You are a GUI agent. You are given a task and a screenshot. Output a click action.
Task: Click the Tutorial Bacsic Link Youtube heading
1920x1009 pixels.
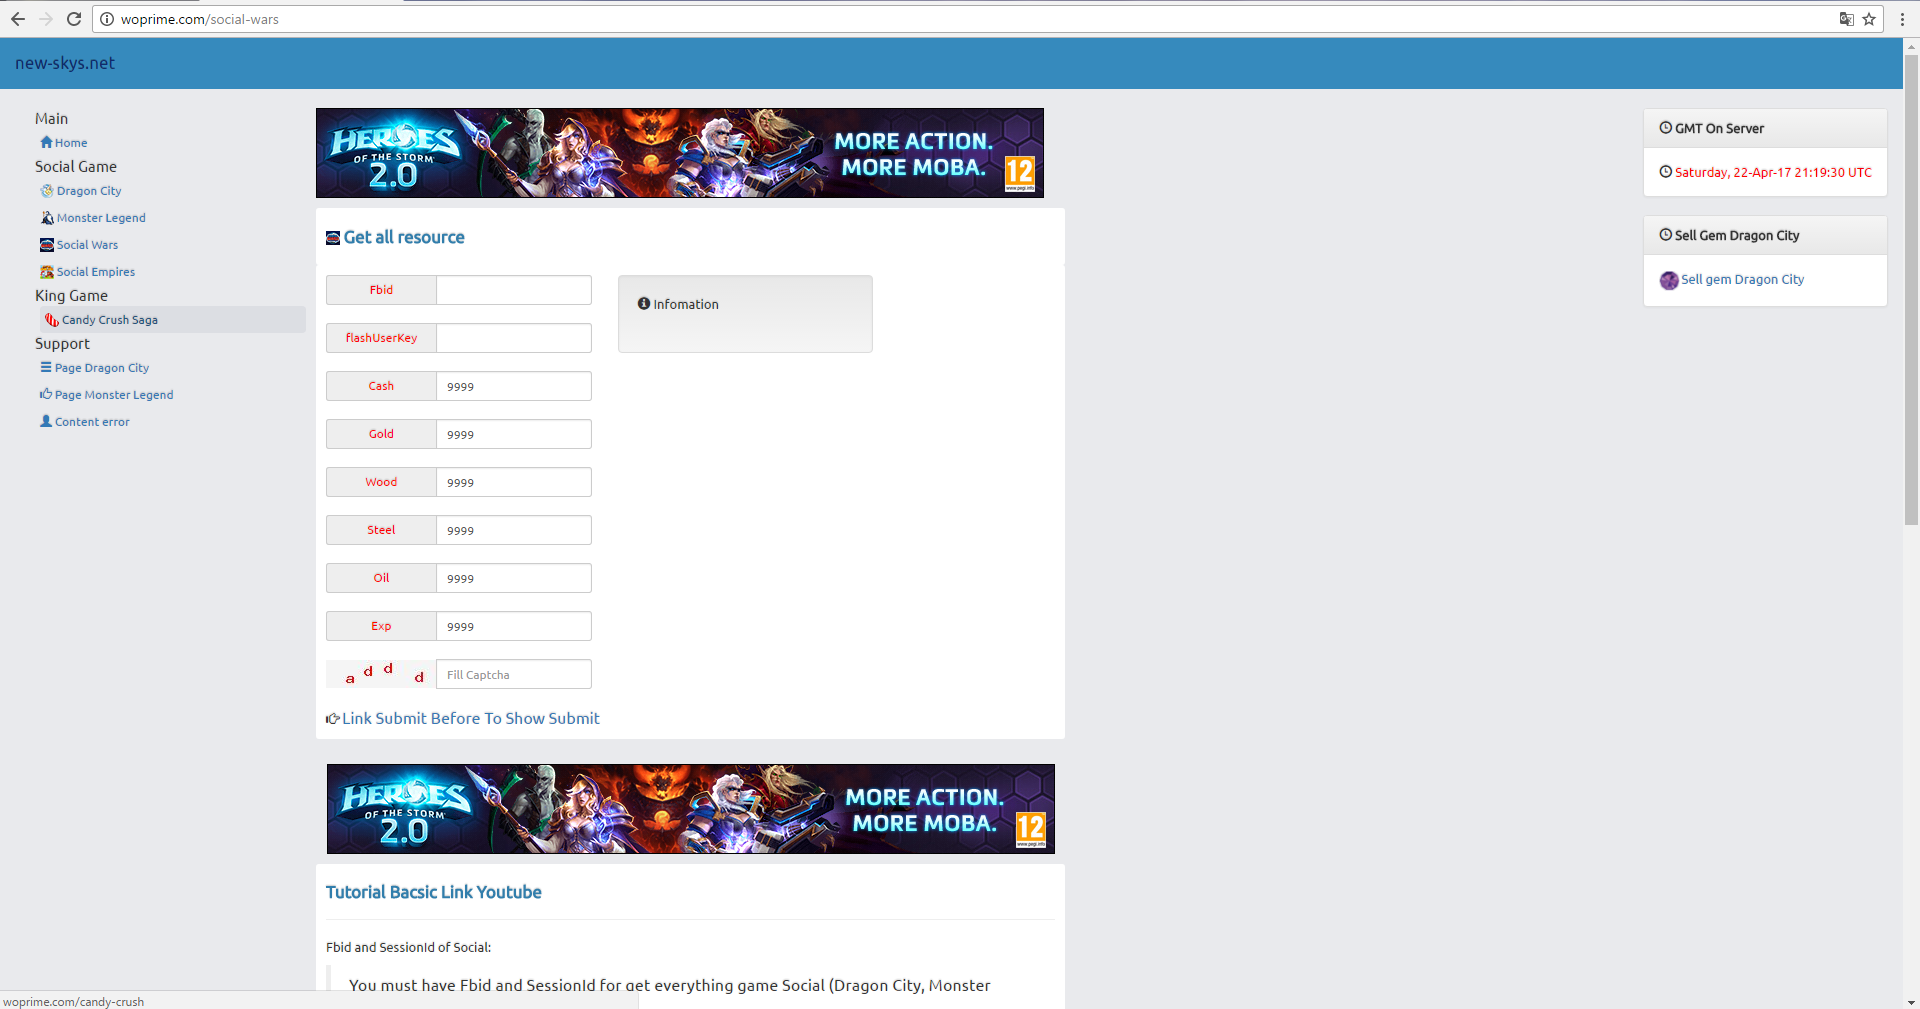click(434, 892)
